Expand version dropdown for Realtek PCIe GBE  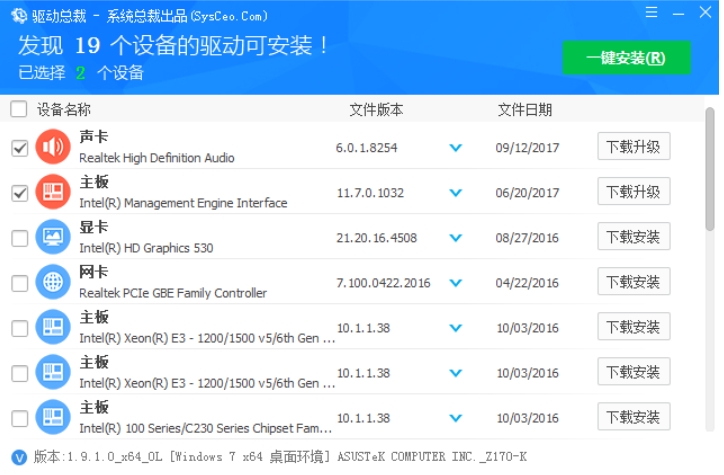456,283
